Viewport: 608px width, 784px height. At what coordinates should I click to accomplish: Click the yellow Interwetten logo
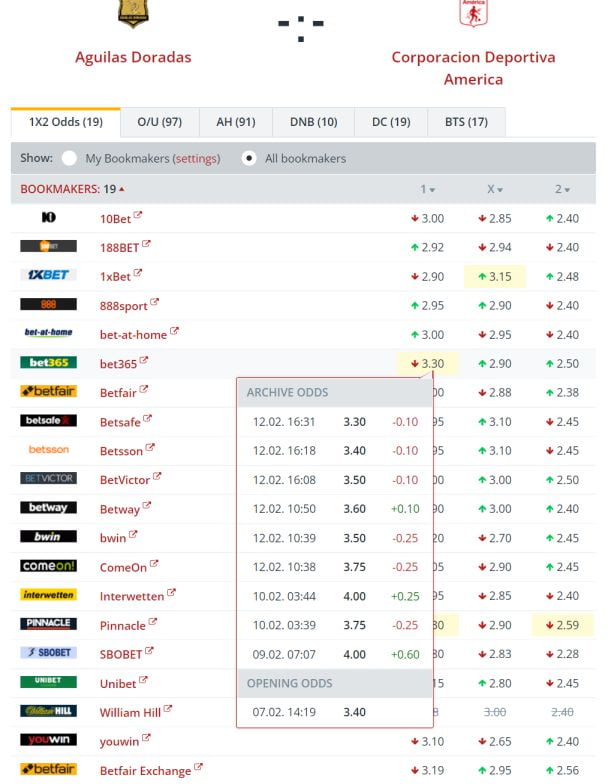(x=48, y=594)
